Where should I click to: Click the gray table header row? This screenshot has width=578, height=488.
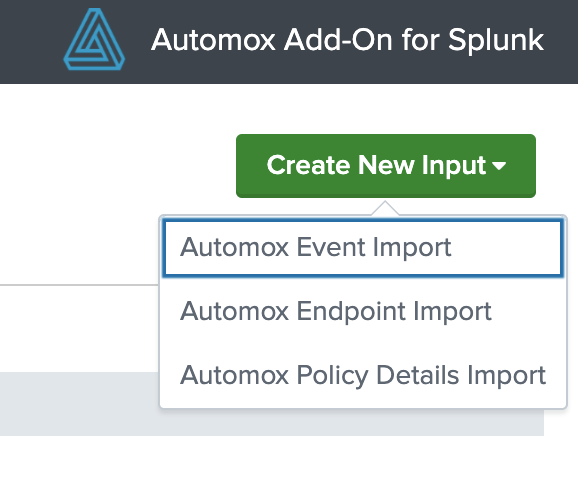(x=79, y=404)
